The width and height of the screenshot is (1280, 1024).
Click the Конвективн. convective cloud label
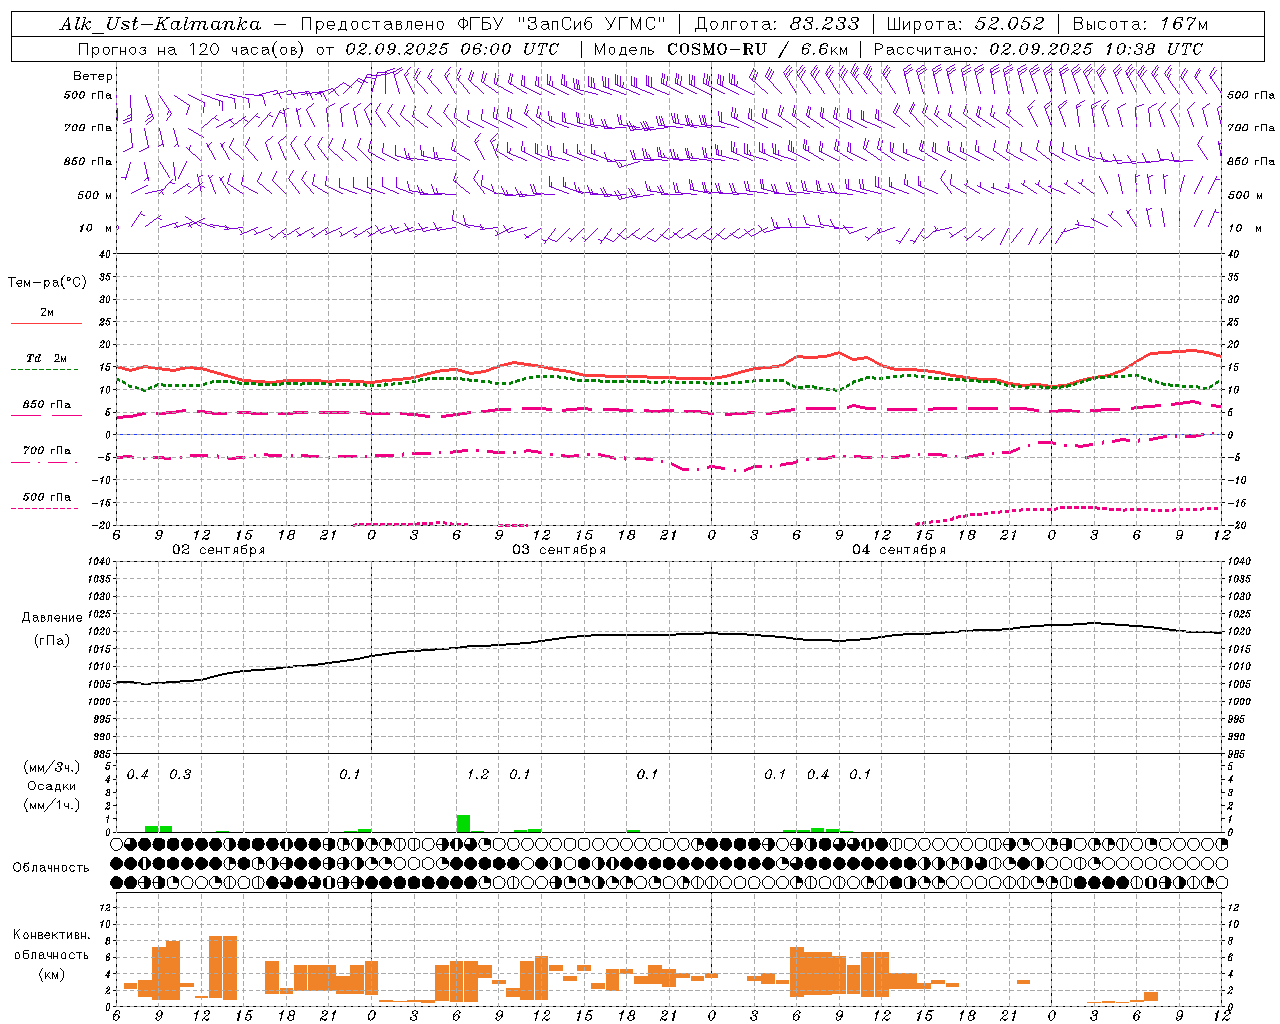51,935
